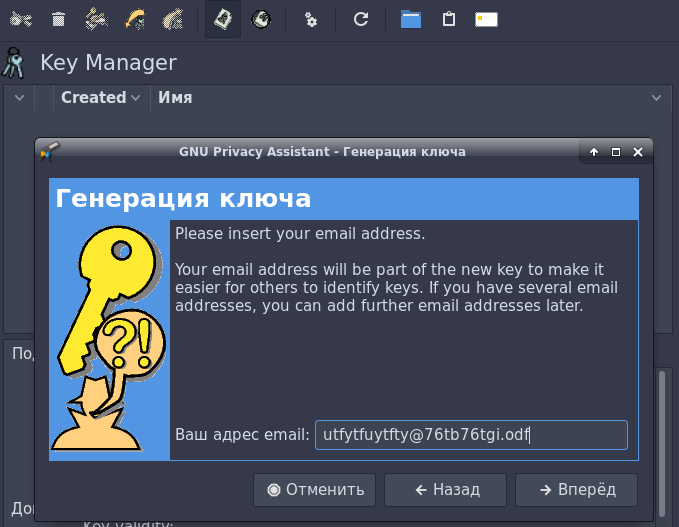Image resolution: width=679 pixels, height=527 pixels.
Task: Click the Import keys toolbar icon
Action: (135, 19)
